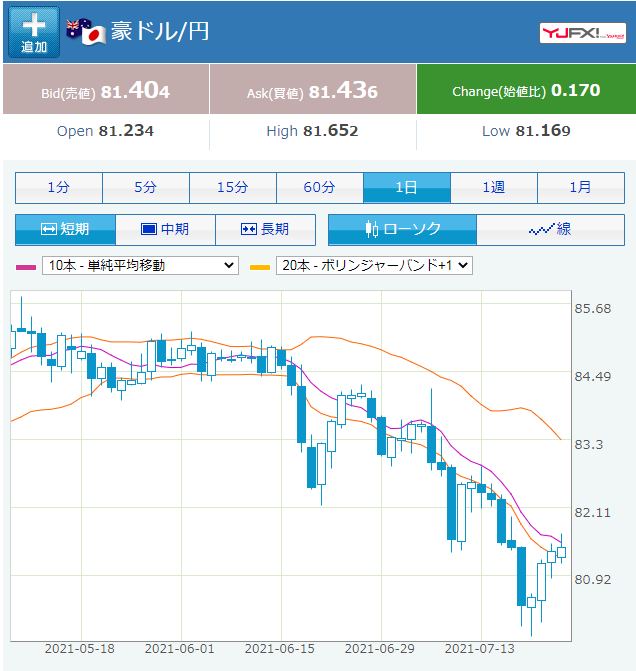Toggle the 中期 mid-range view
Image resolution: width=636 pixels, height=671 pixels.
(x=165, y=230)
